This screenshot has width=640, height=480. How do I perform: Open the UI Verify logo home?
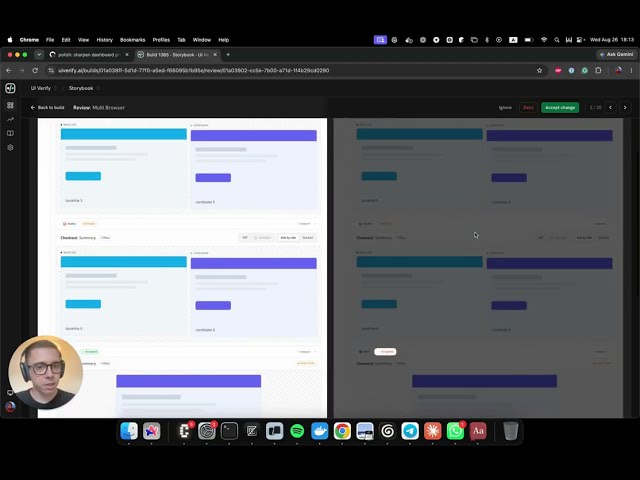(x=10, y=88)
